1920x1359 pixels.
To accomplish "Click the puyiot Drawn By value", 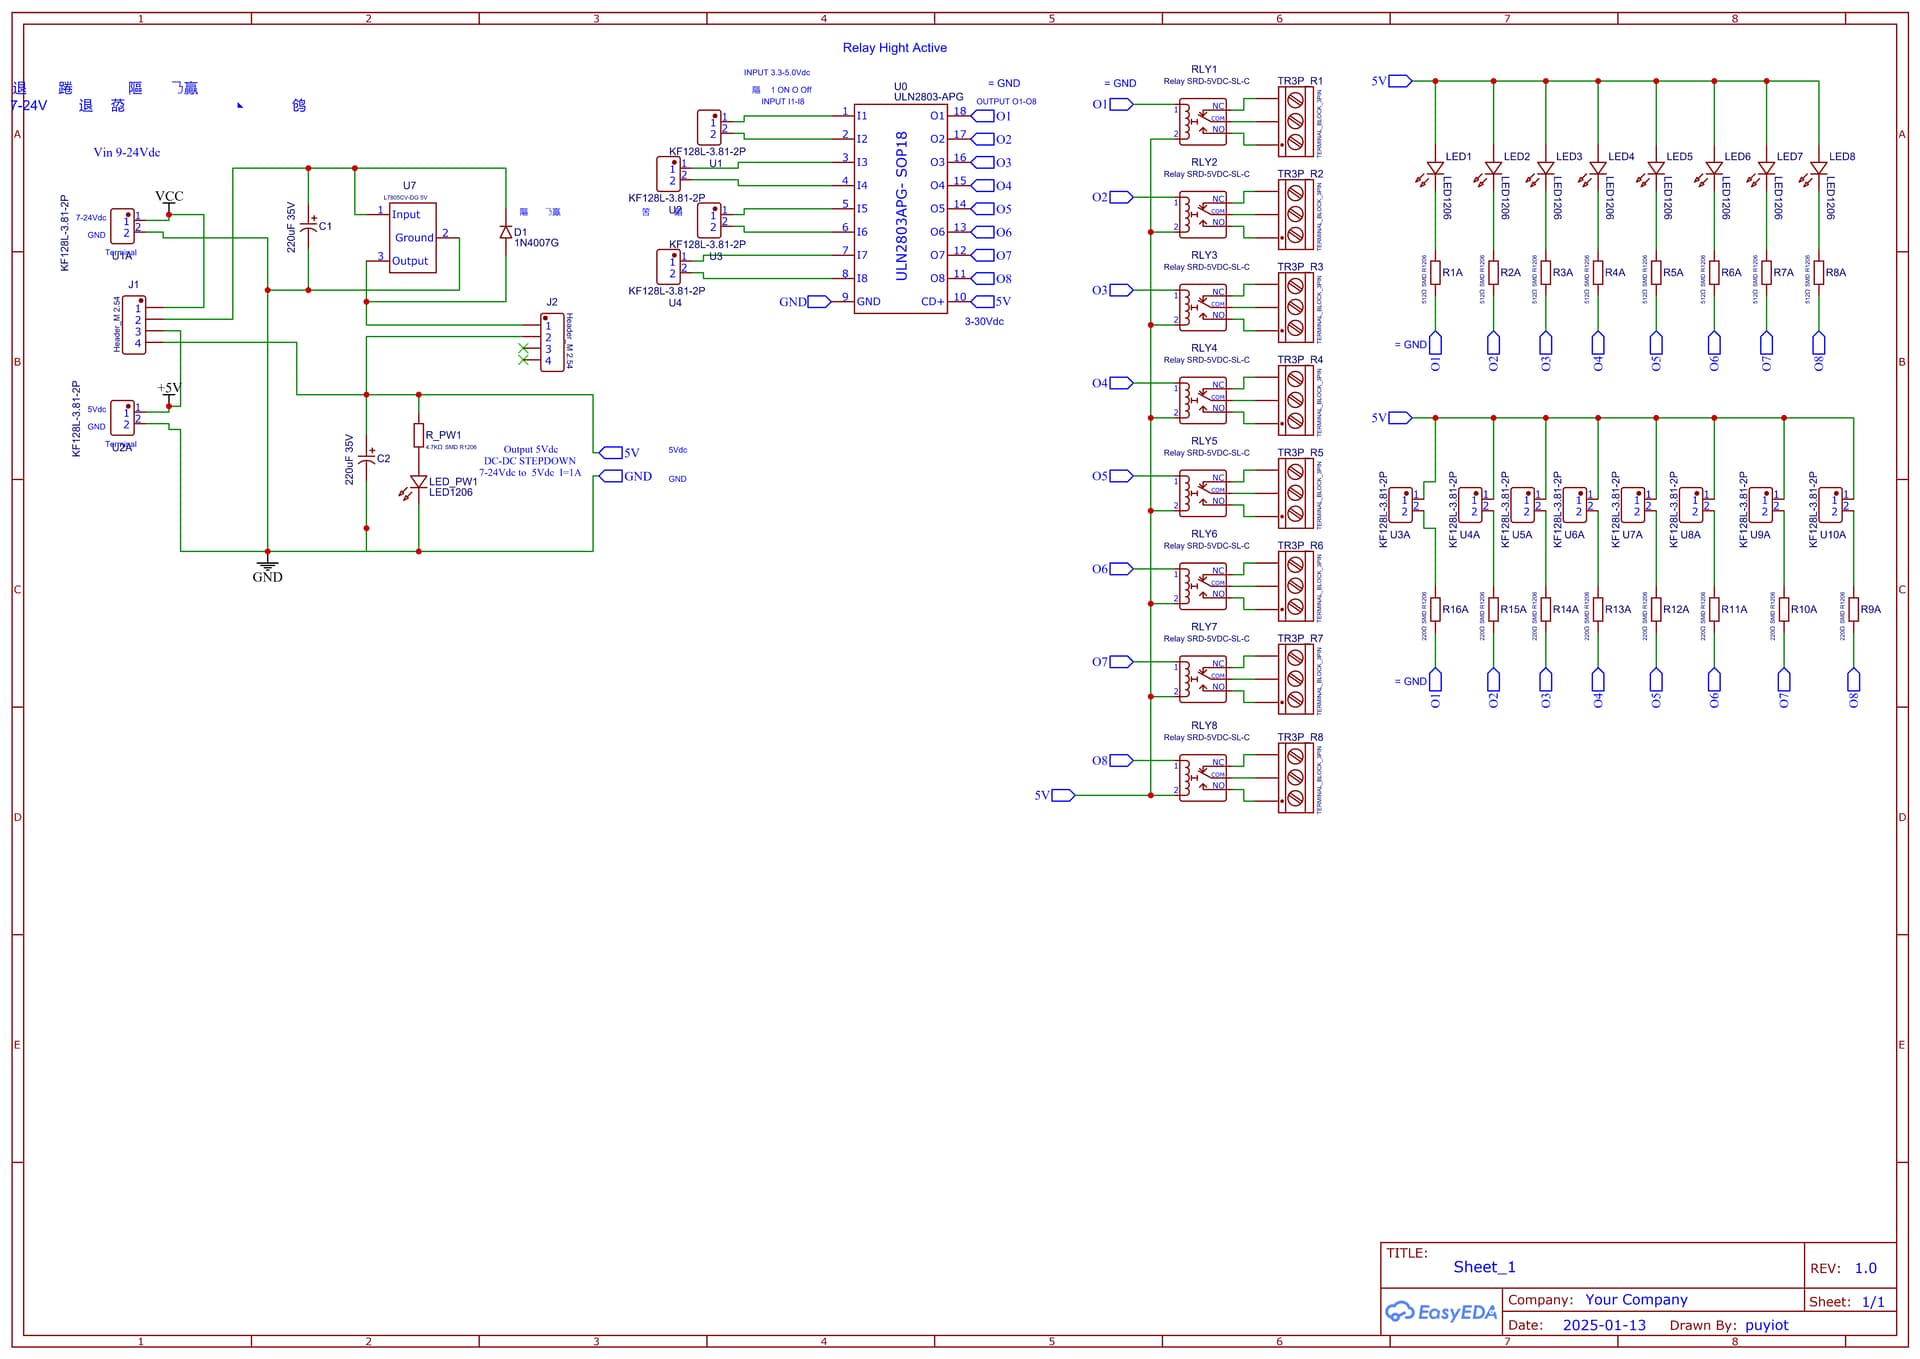I will [1766, 1325].
